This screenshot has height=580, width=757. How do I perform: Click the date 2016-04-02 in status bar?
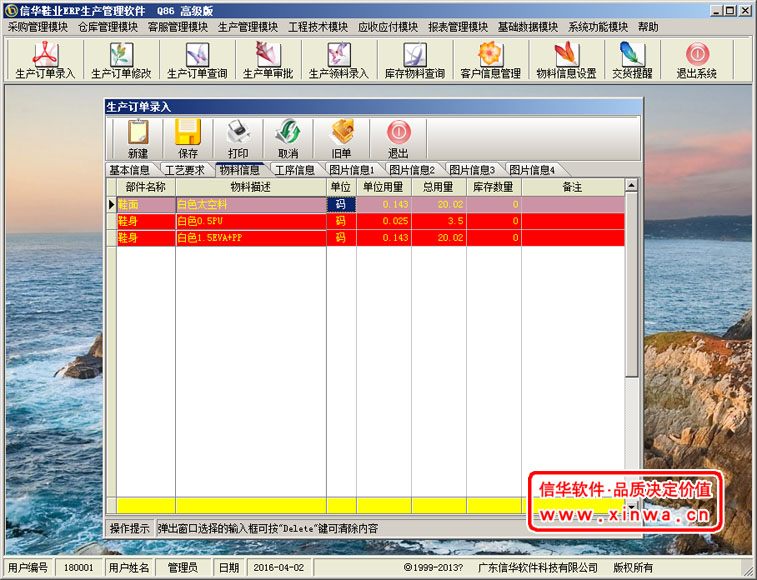click(279, 567)
